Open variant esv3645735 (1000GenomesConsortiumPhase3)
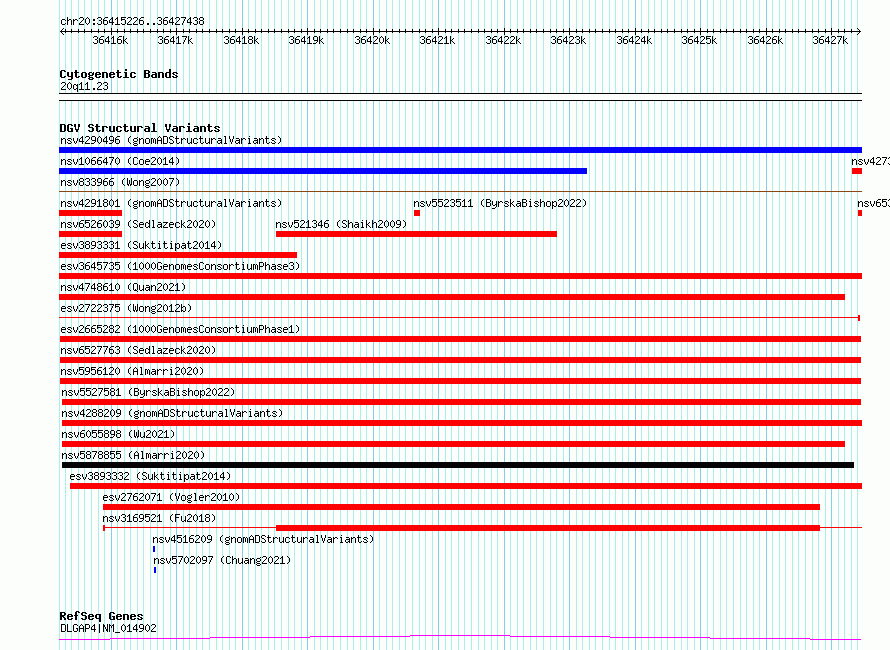 [x=180, y=266]
